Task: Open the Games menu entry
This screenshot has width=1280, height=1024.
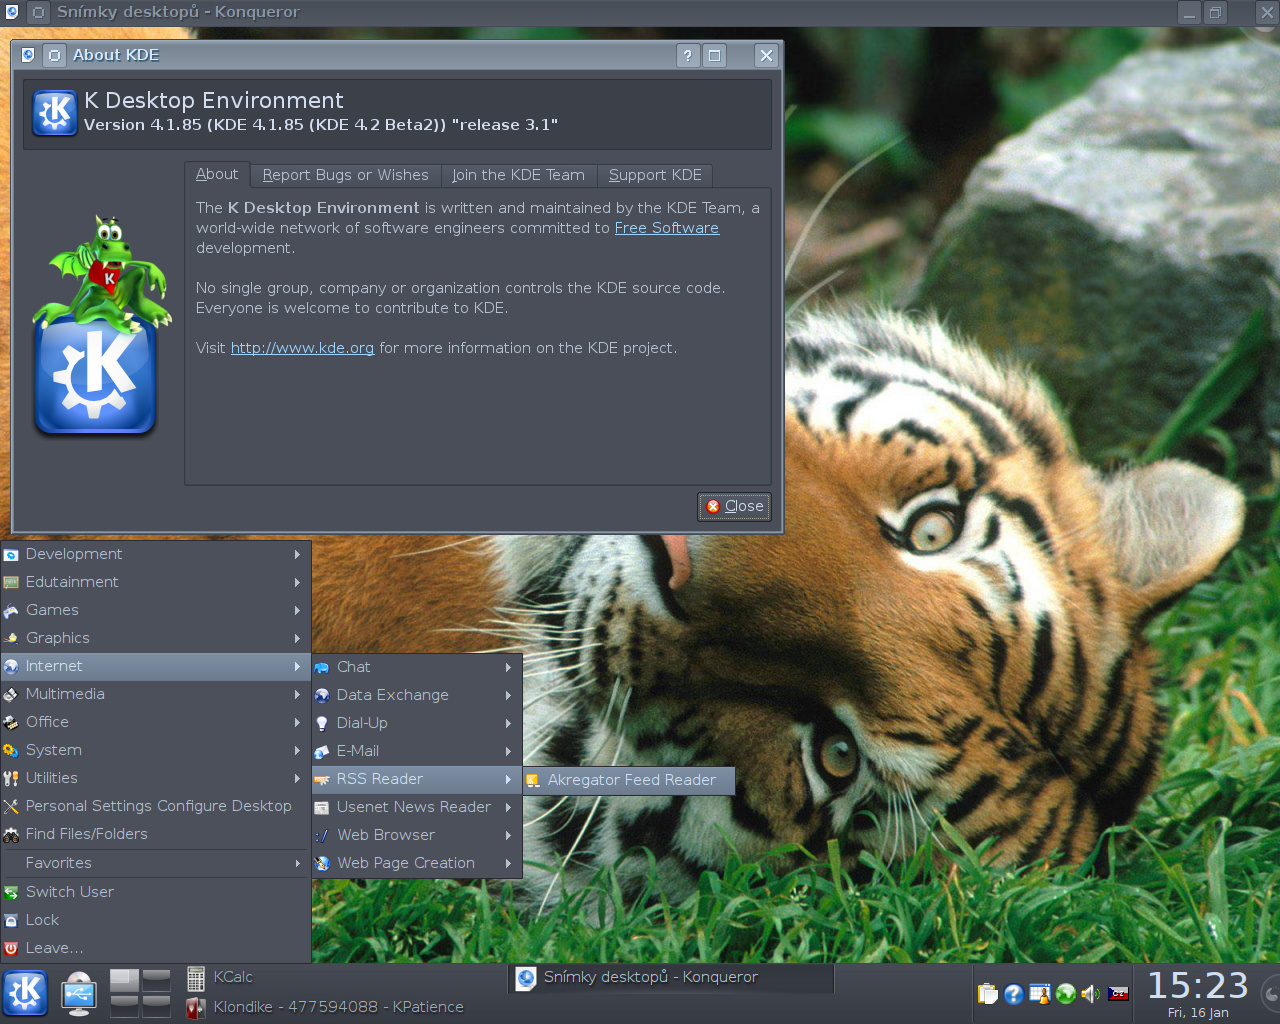Action: point(156,610)
